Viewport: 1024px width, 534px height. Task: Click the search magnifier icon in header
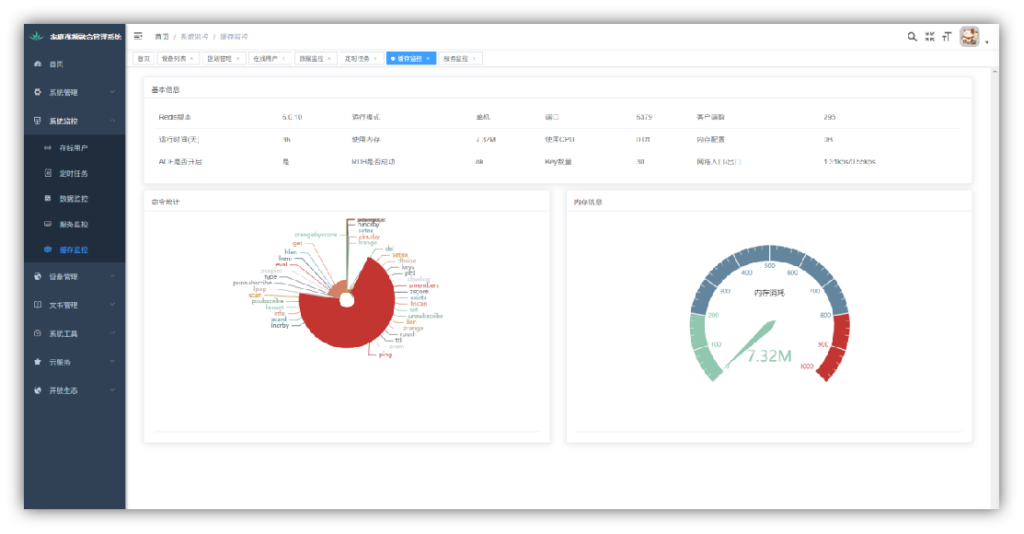(912, 37)
